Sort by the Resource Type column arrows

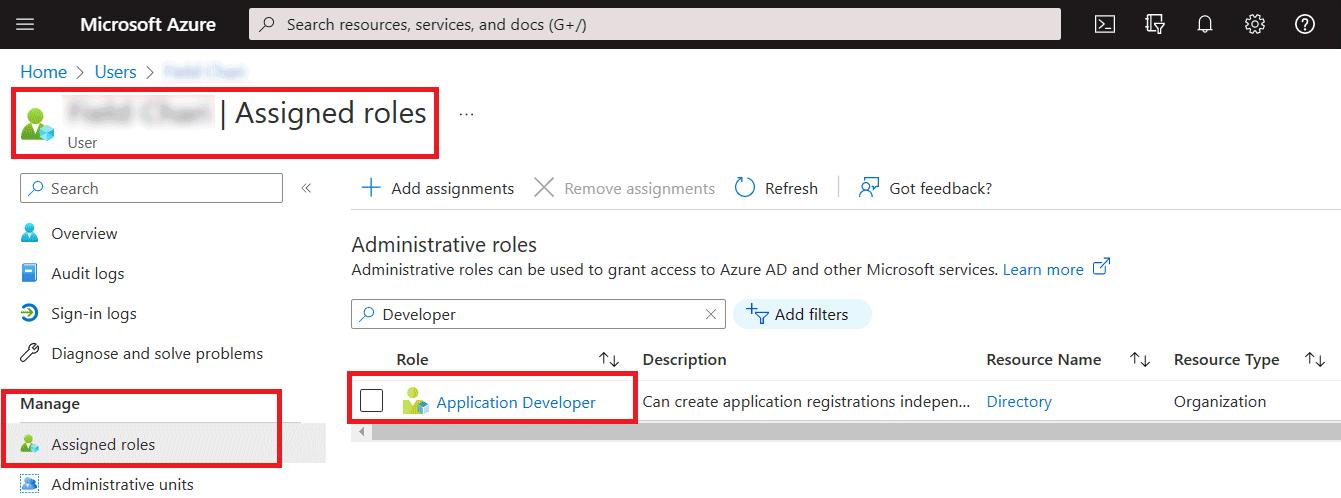coord(1316,359)
